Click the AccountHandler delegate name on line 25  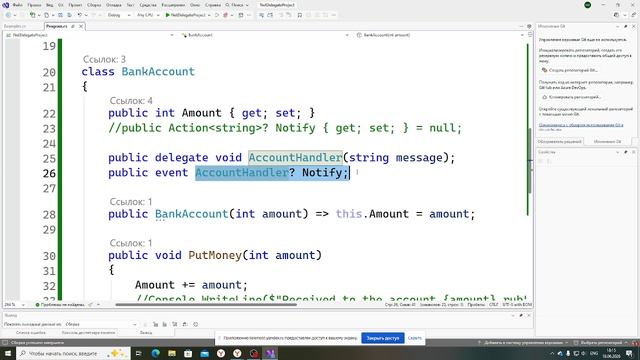pos(295,158)
